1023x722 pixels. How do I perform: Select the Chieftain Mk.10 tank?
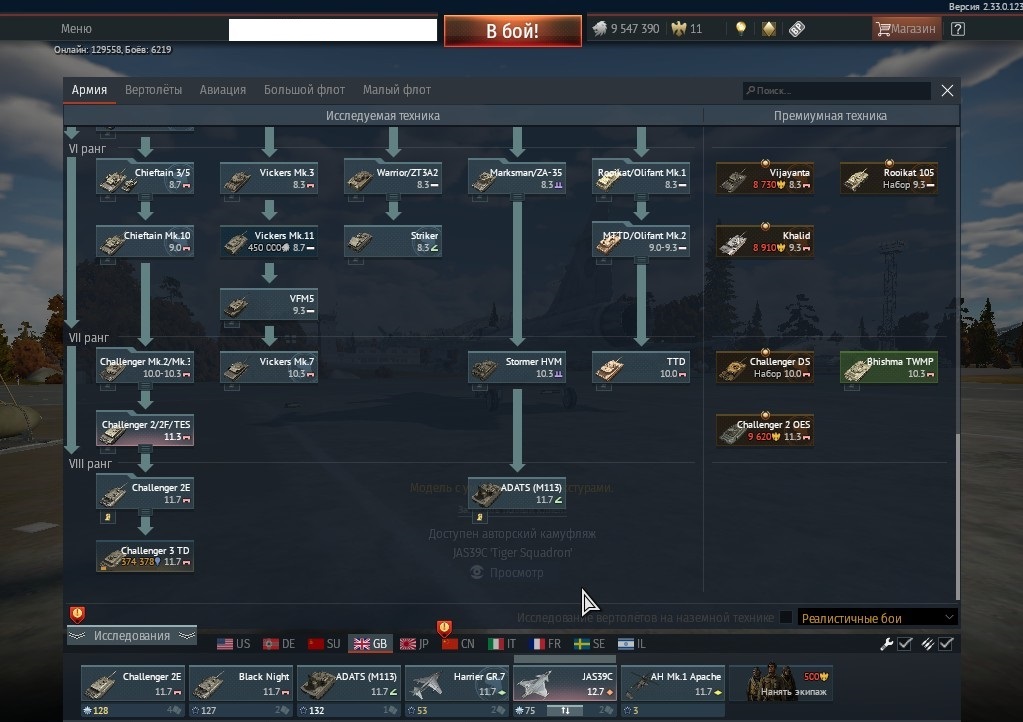point(145,241)
